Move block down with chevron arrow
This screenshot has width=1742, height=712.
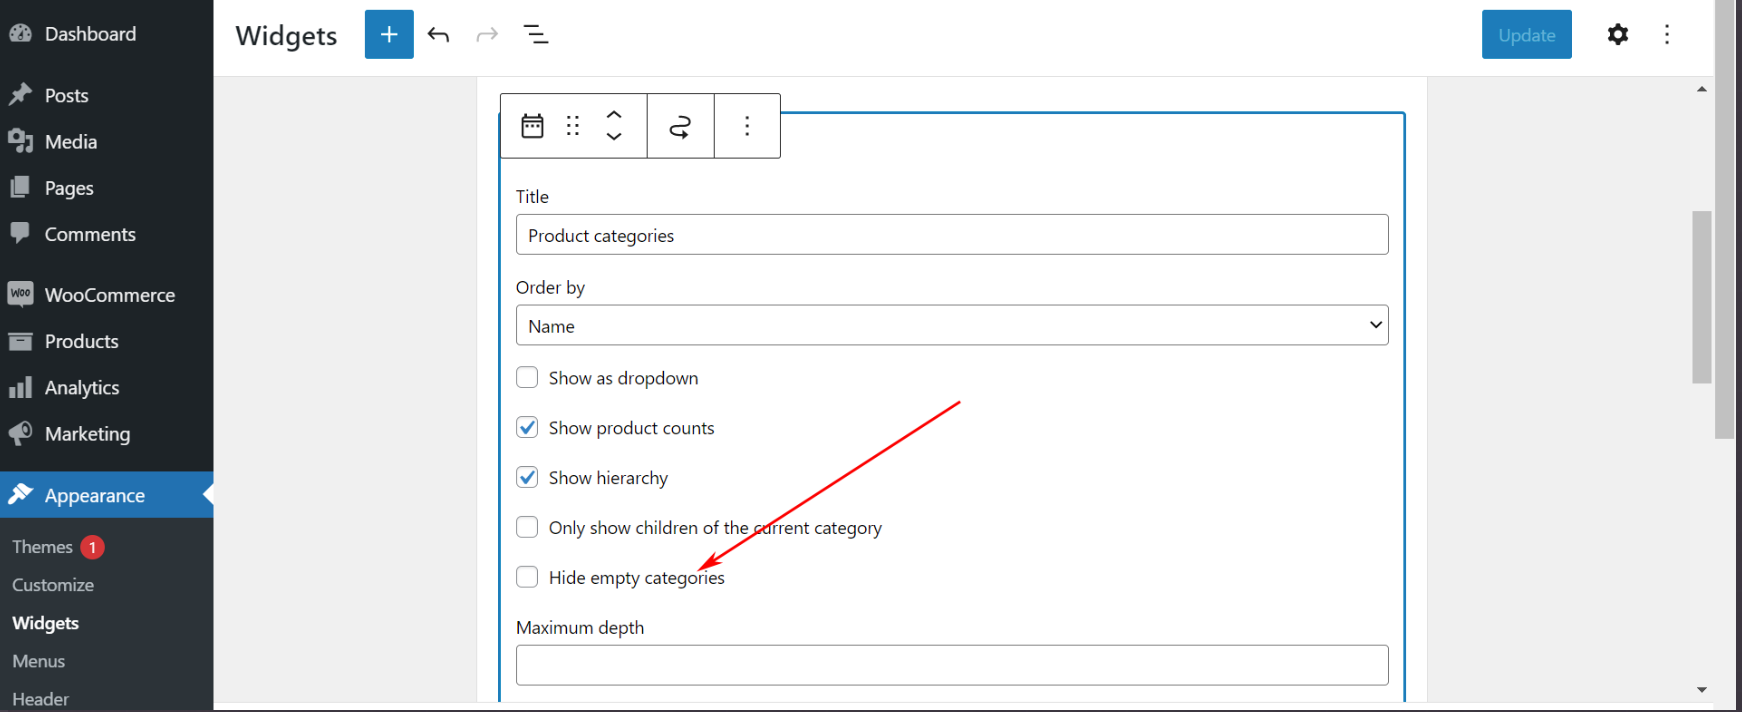614,137
